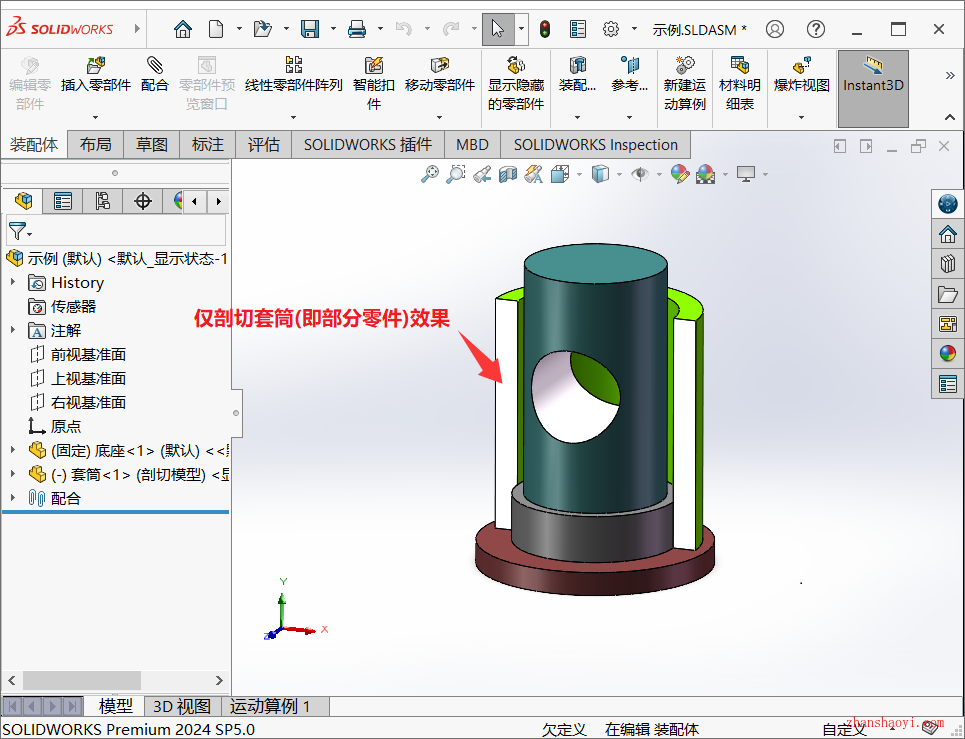
Task: Select 上视基准面 top plane in tree
Action: point(78,378)
